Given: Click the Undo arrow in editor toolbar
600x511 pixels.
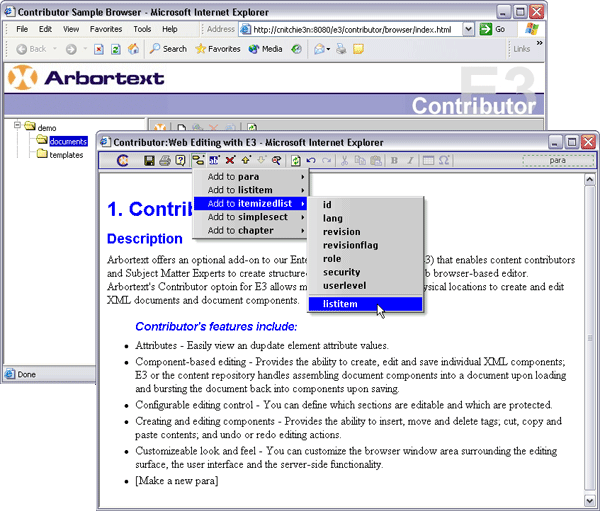Looking at the screenshot, I should point(311,160).
